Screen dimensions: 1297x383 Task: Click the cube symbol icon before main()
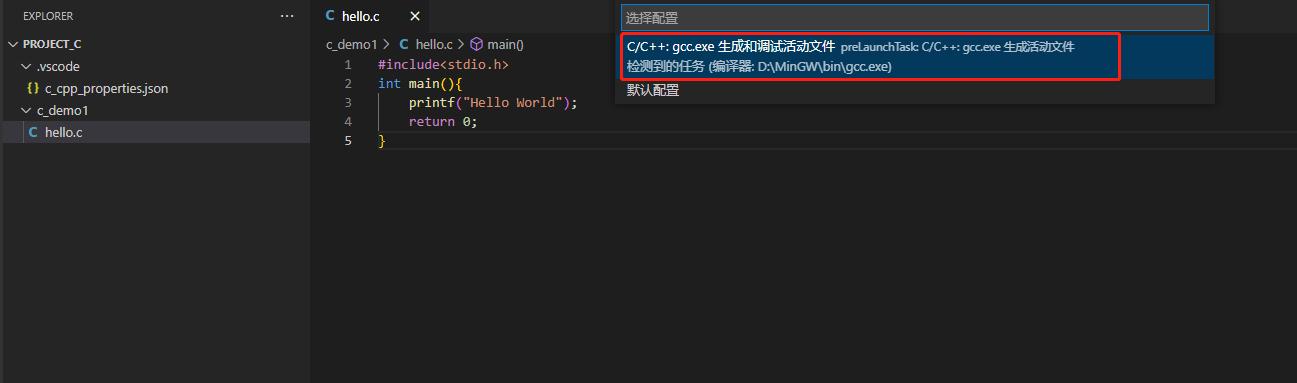pos(477,44)
